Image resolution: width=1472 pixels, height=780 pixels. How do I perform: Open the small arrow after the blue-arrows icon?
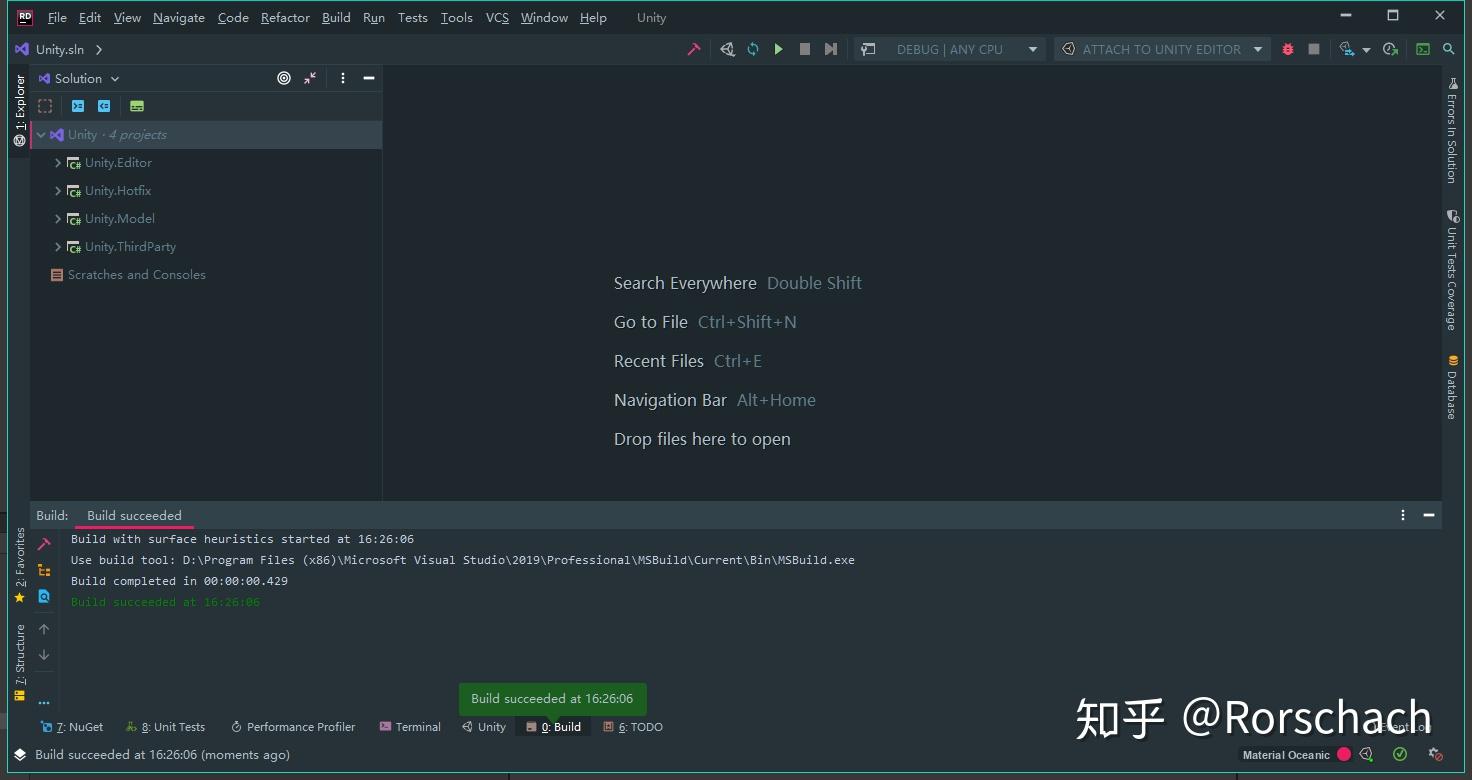[x=1366, y=50]
